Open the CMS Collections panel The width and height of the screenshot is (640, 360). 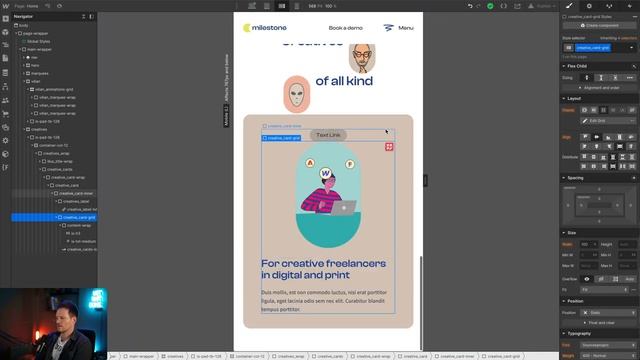[x=5, y=73]
